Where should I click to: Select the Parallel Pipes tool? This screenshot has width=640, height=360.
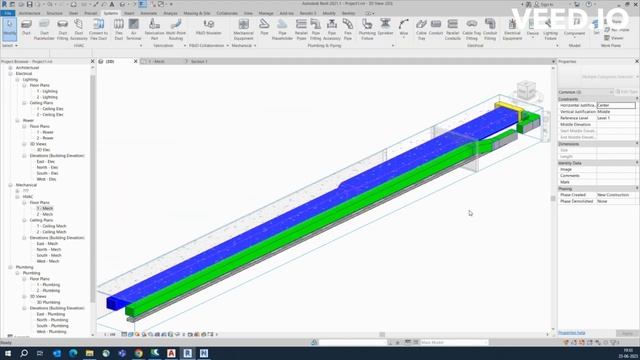click(x=301, y=29)
